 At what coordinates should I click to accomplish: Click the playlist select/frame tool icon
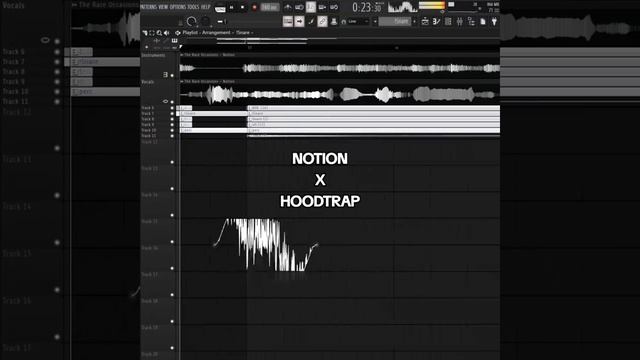coord(152,33)
